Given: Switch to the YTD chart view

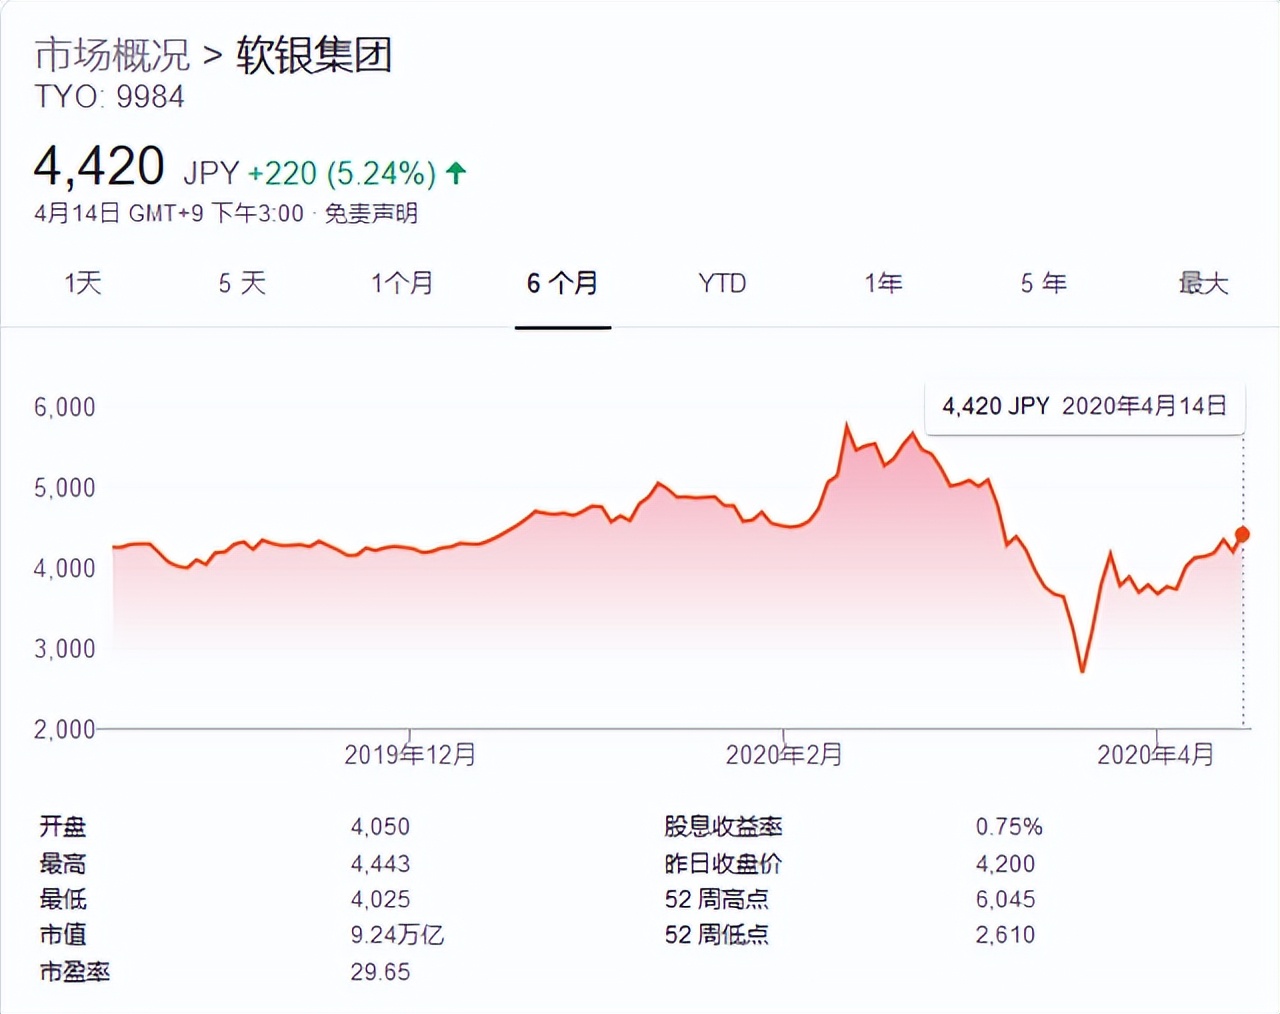Looking at the screenshot, I should [x=722, y=283].
